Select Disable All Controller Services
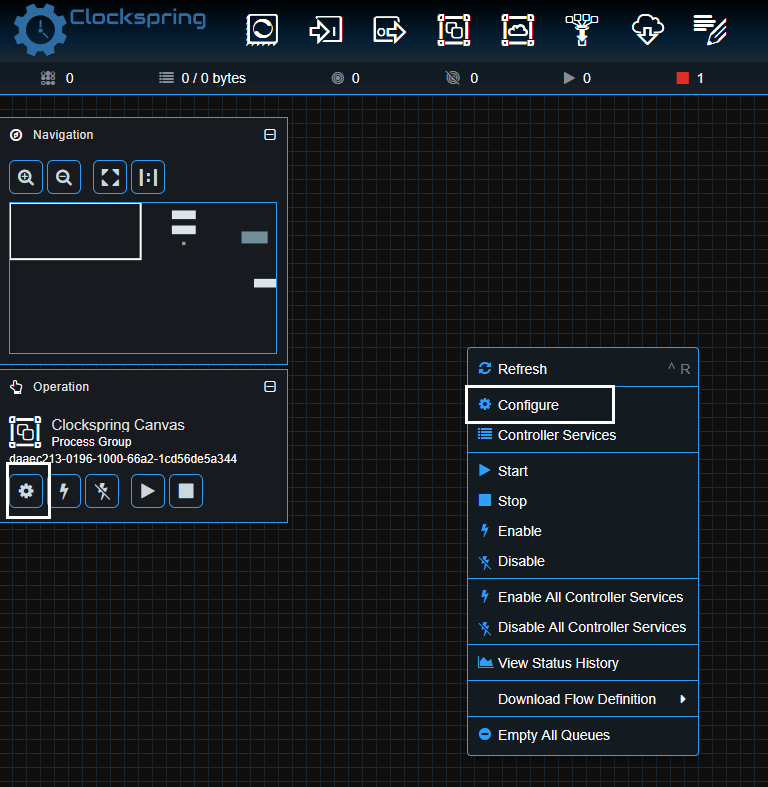768x787 pixels. point(583,627)
